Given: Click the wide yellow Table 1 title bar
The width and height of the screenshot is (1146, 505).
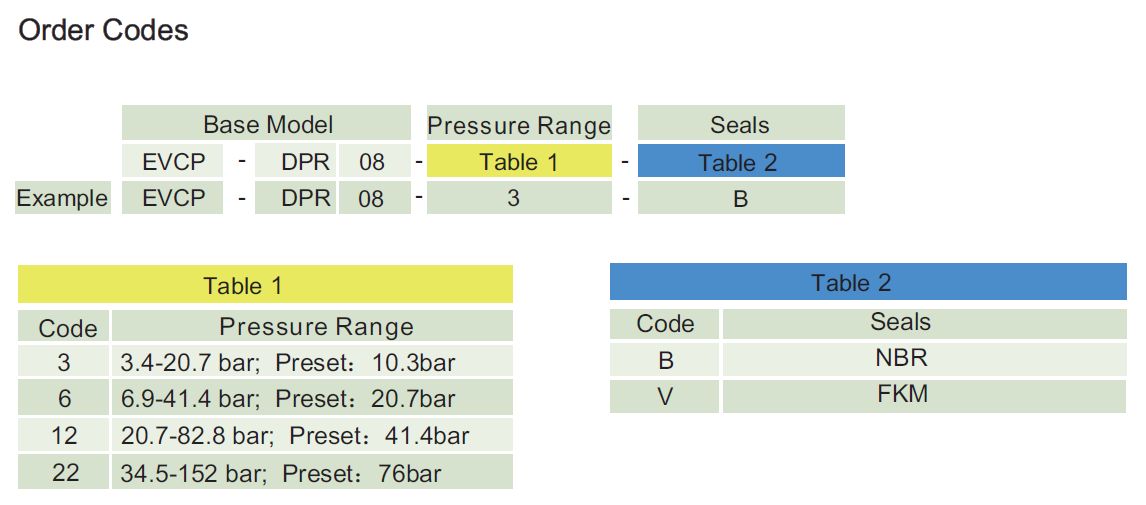Looking at the screenshot, I should click(265, 285).
